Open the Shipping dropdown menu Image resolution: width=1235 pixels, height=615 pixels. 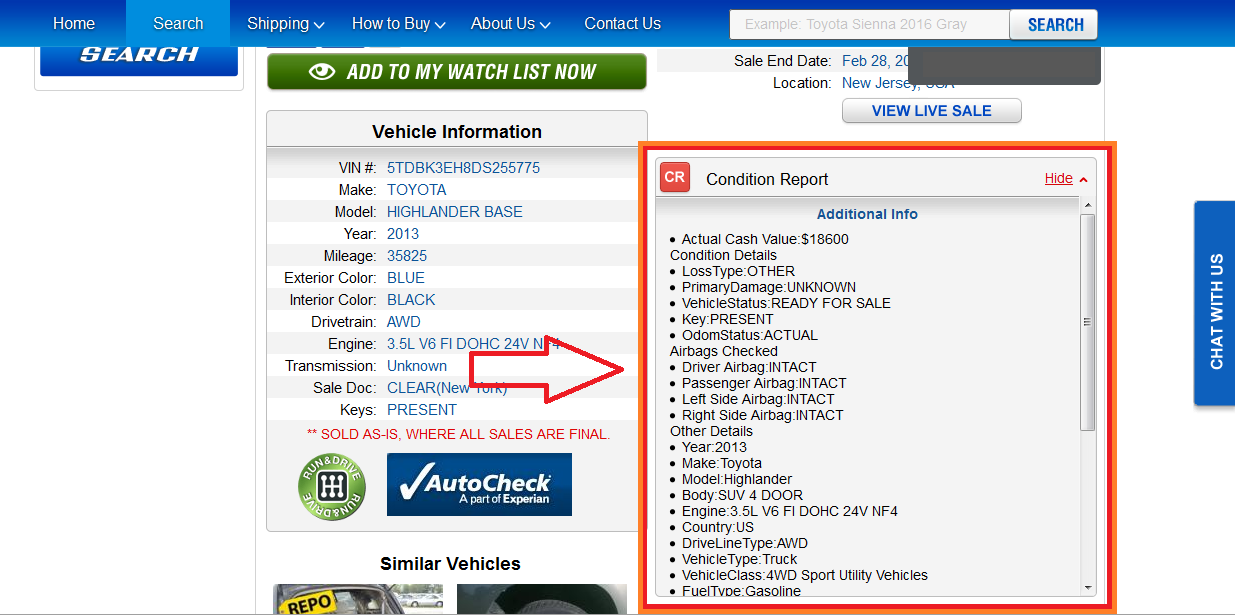click(x=286, y=23)
